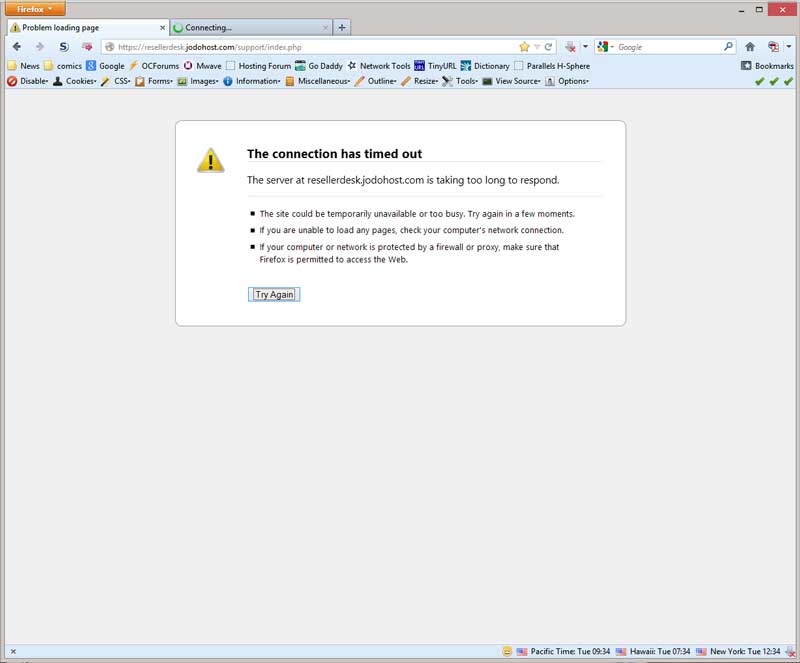Expand the Miscellaneous developer menu

(x=318, y=81)
